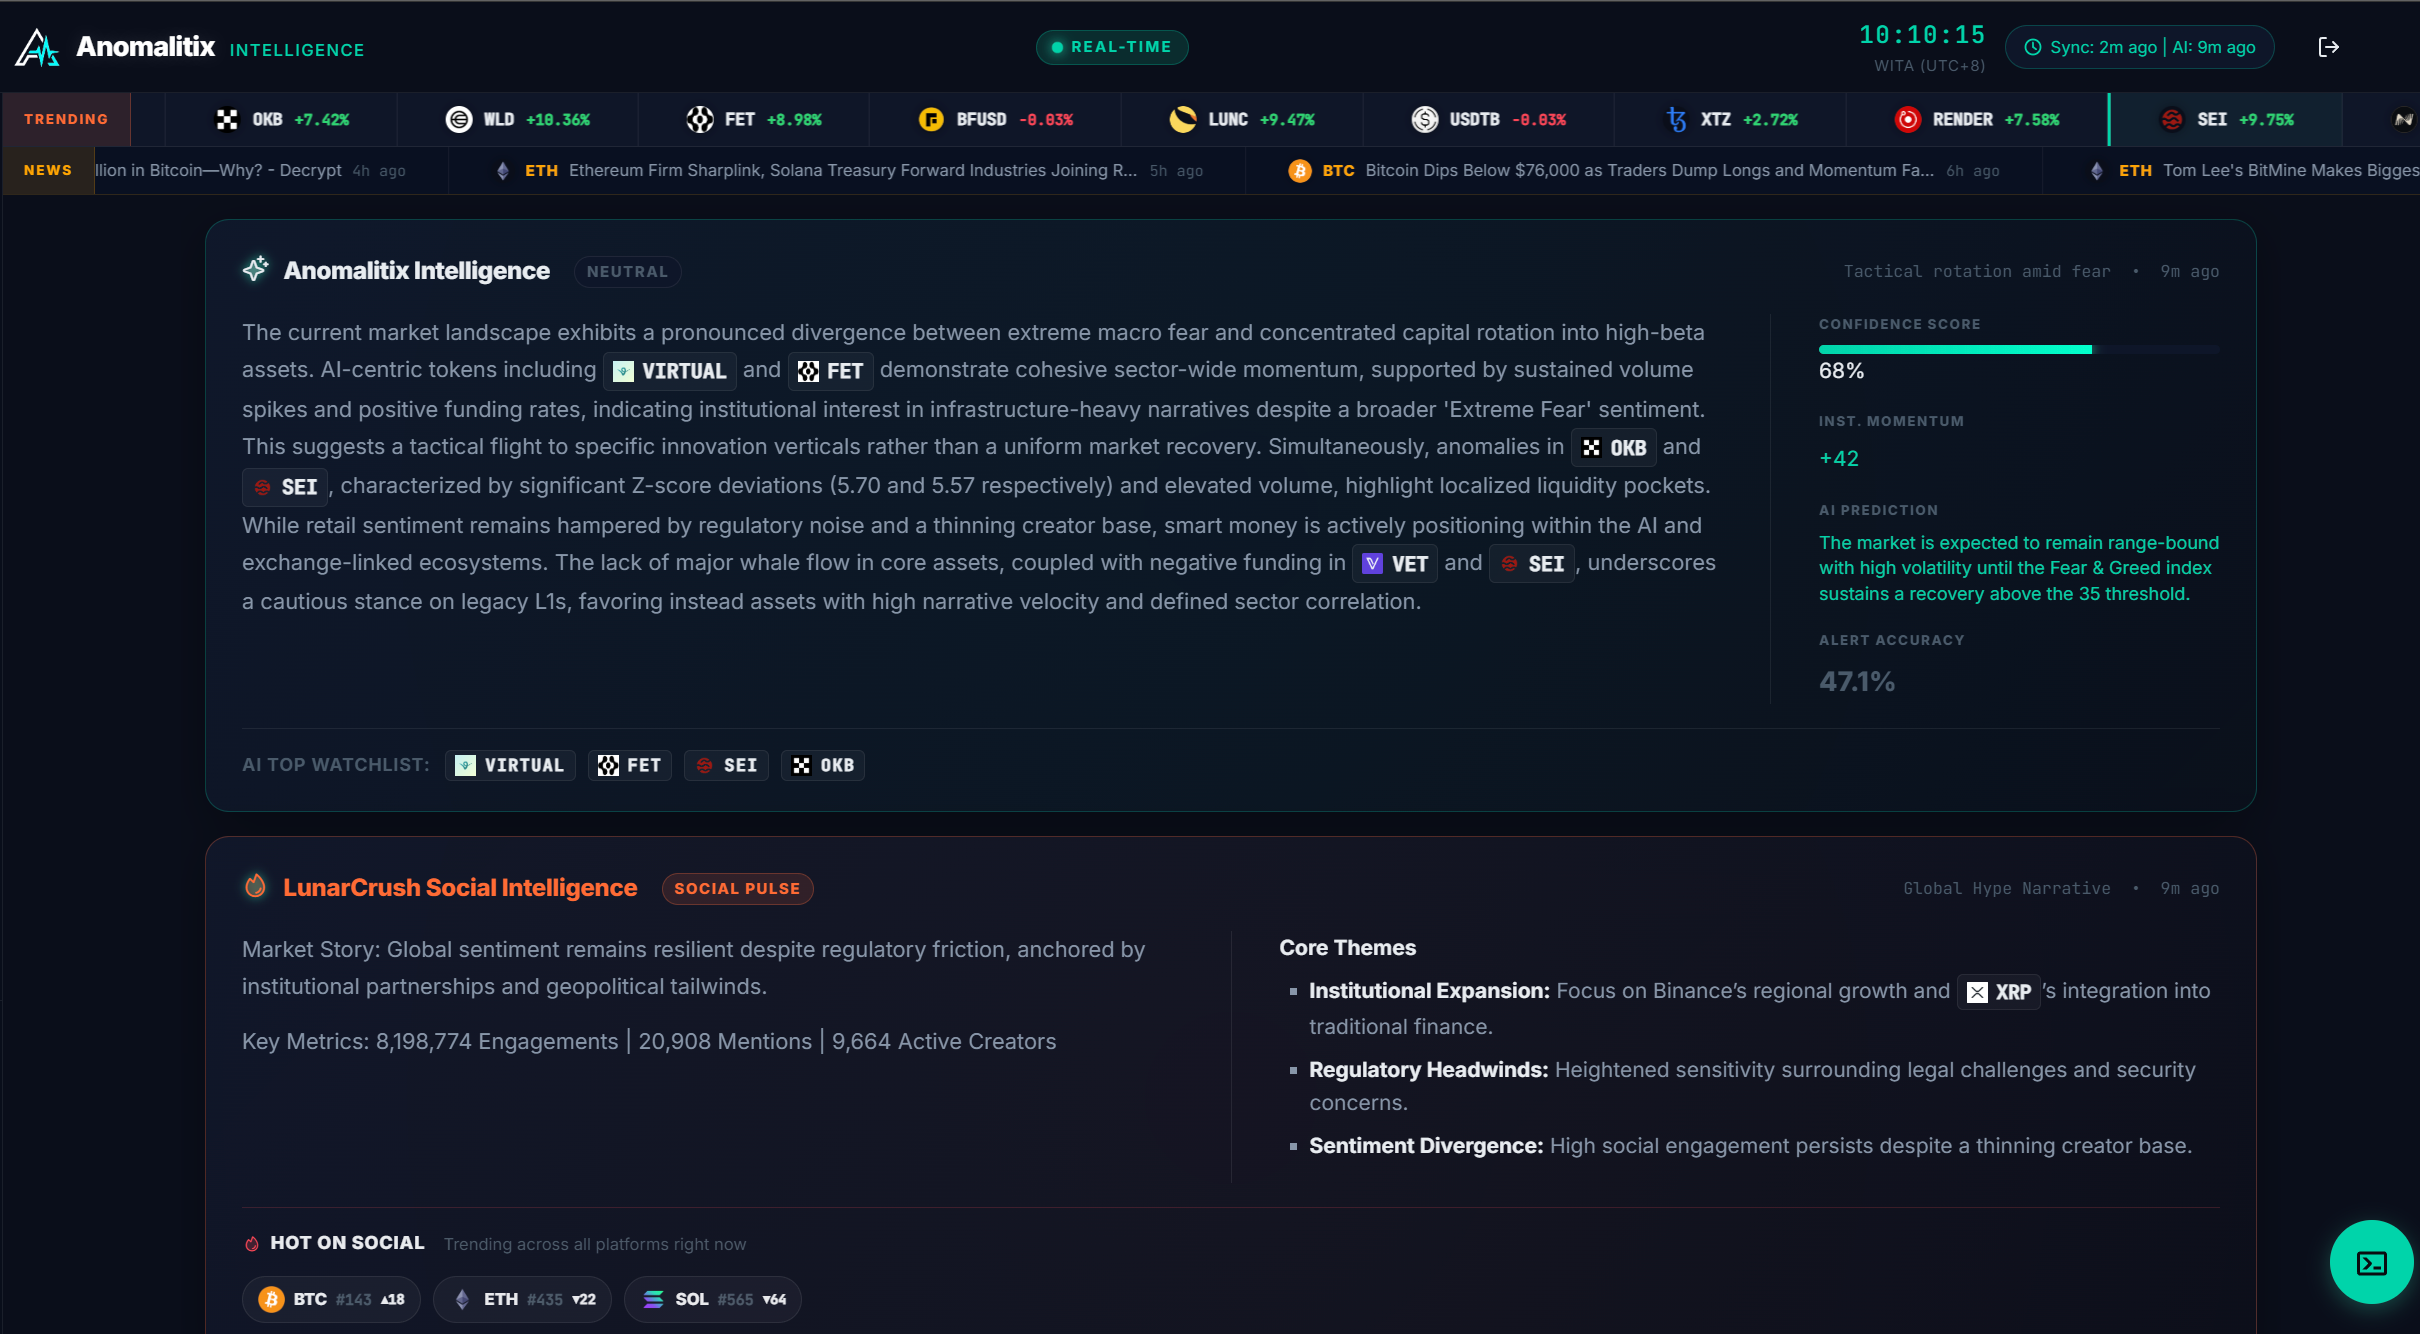Click the flame icon next to HOT ON SOCIAL
Viewport: 2420px width, 1334px height.
click(x=252, y=1244)
